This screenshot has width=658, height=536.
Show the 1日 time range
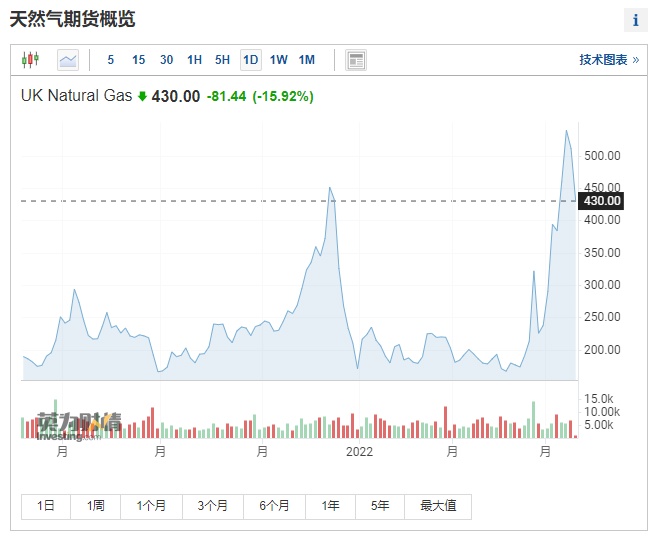[46, 506]
